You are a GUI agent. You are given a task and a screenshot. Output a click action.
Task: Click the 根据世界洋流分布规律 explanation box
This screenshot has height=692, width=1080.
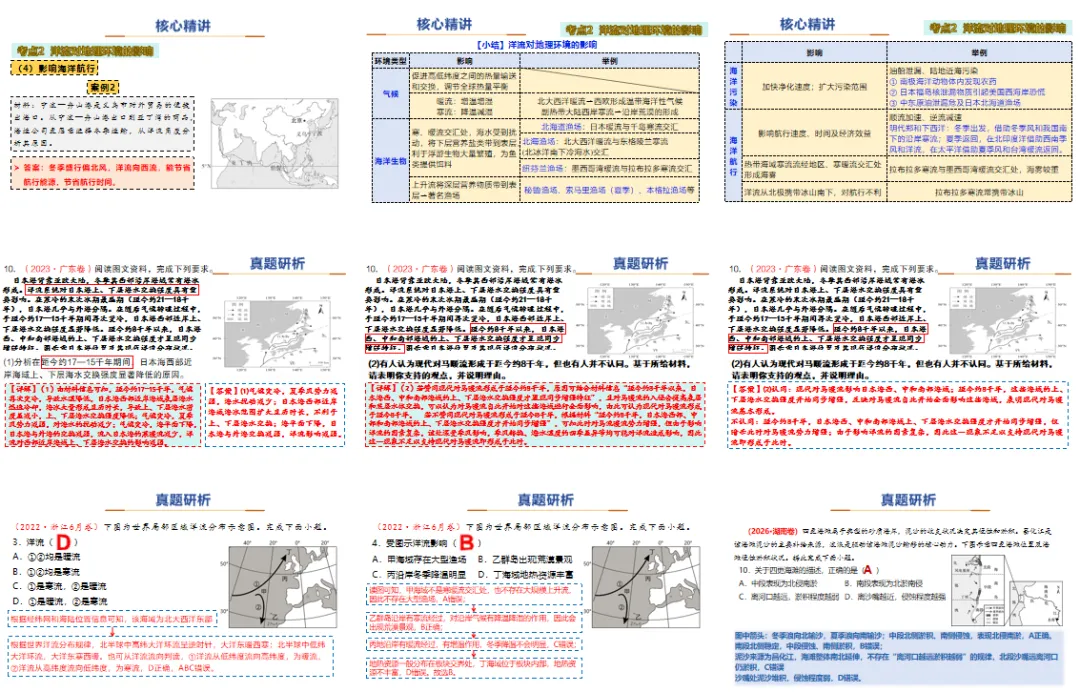pyautogui.click(x=171, y=656)
